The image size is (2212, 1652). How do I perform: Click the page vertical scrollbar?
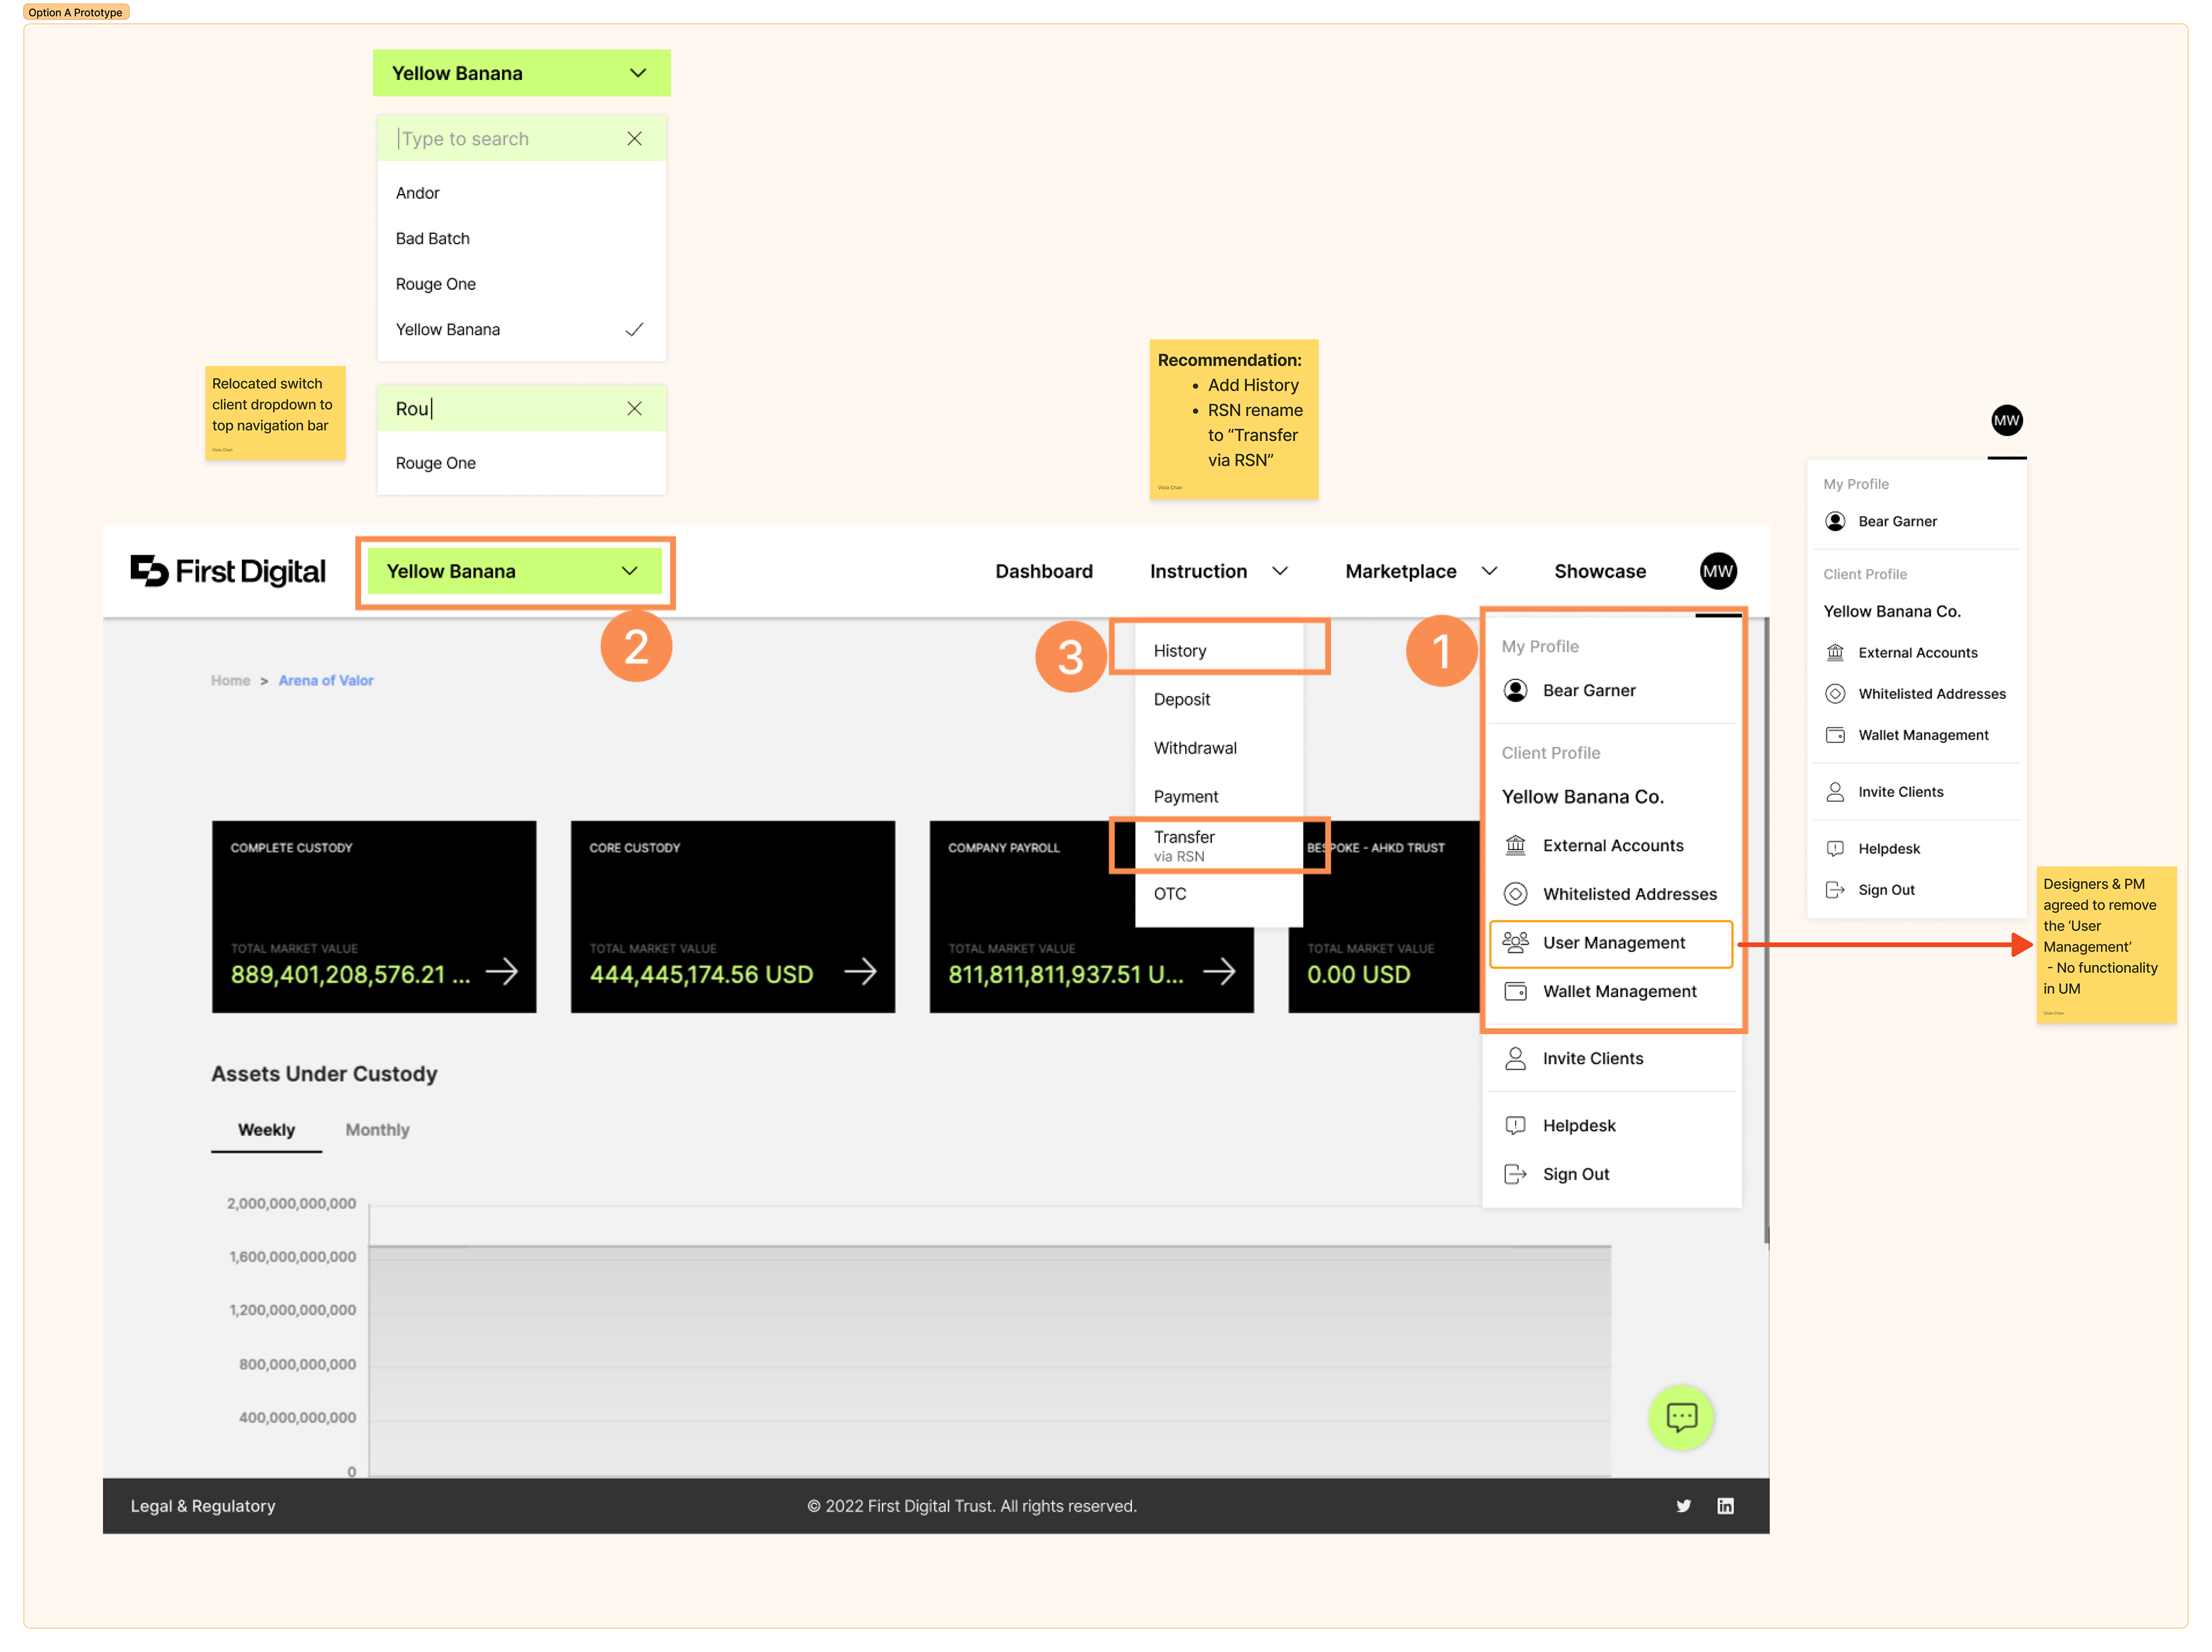(1766, 930)
